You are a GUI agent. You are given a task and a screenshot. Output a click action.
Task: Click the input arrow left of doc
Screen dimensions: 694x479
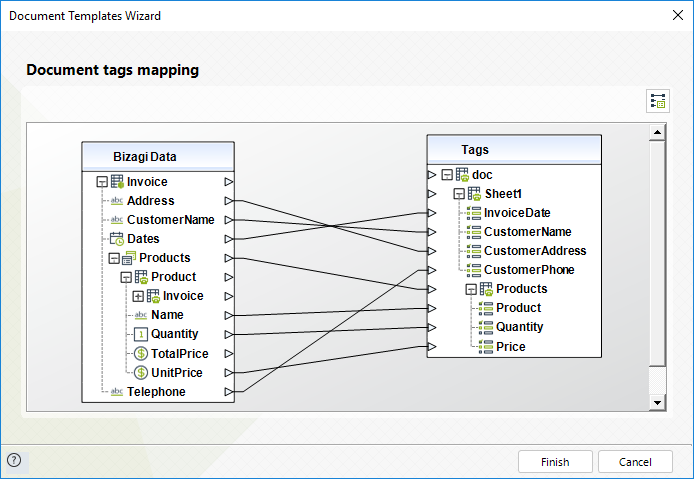point(432,175)
